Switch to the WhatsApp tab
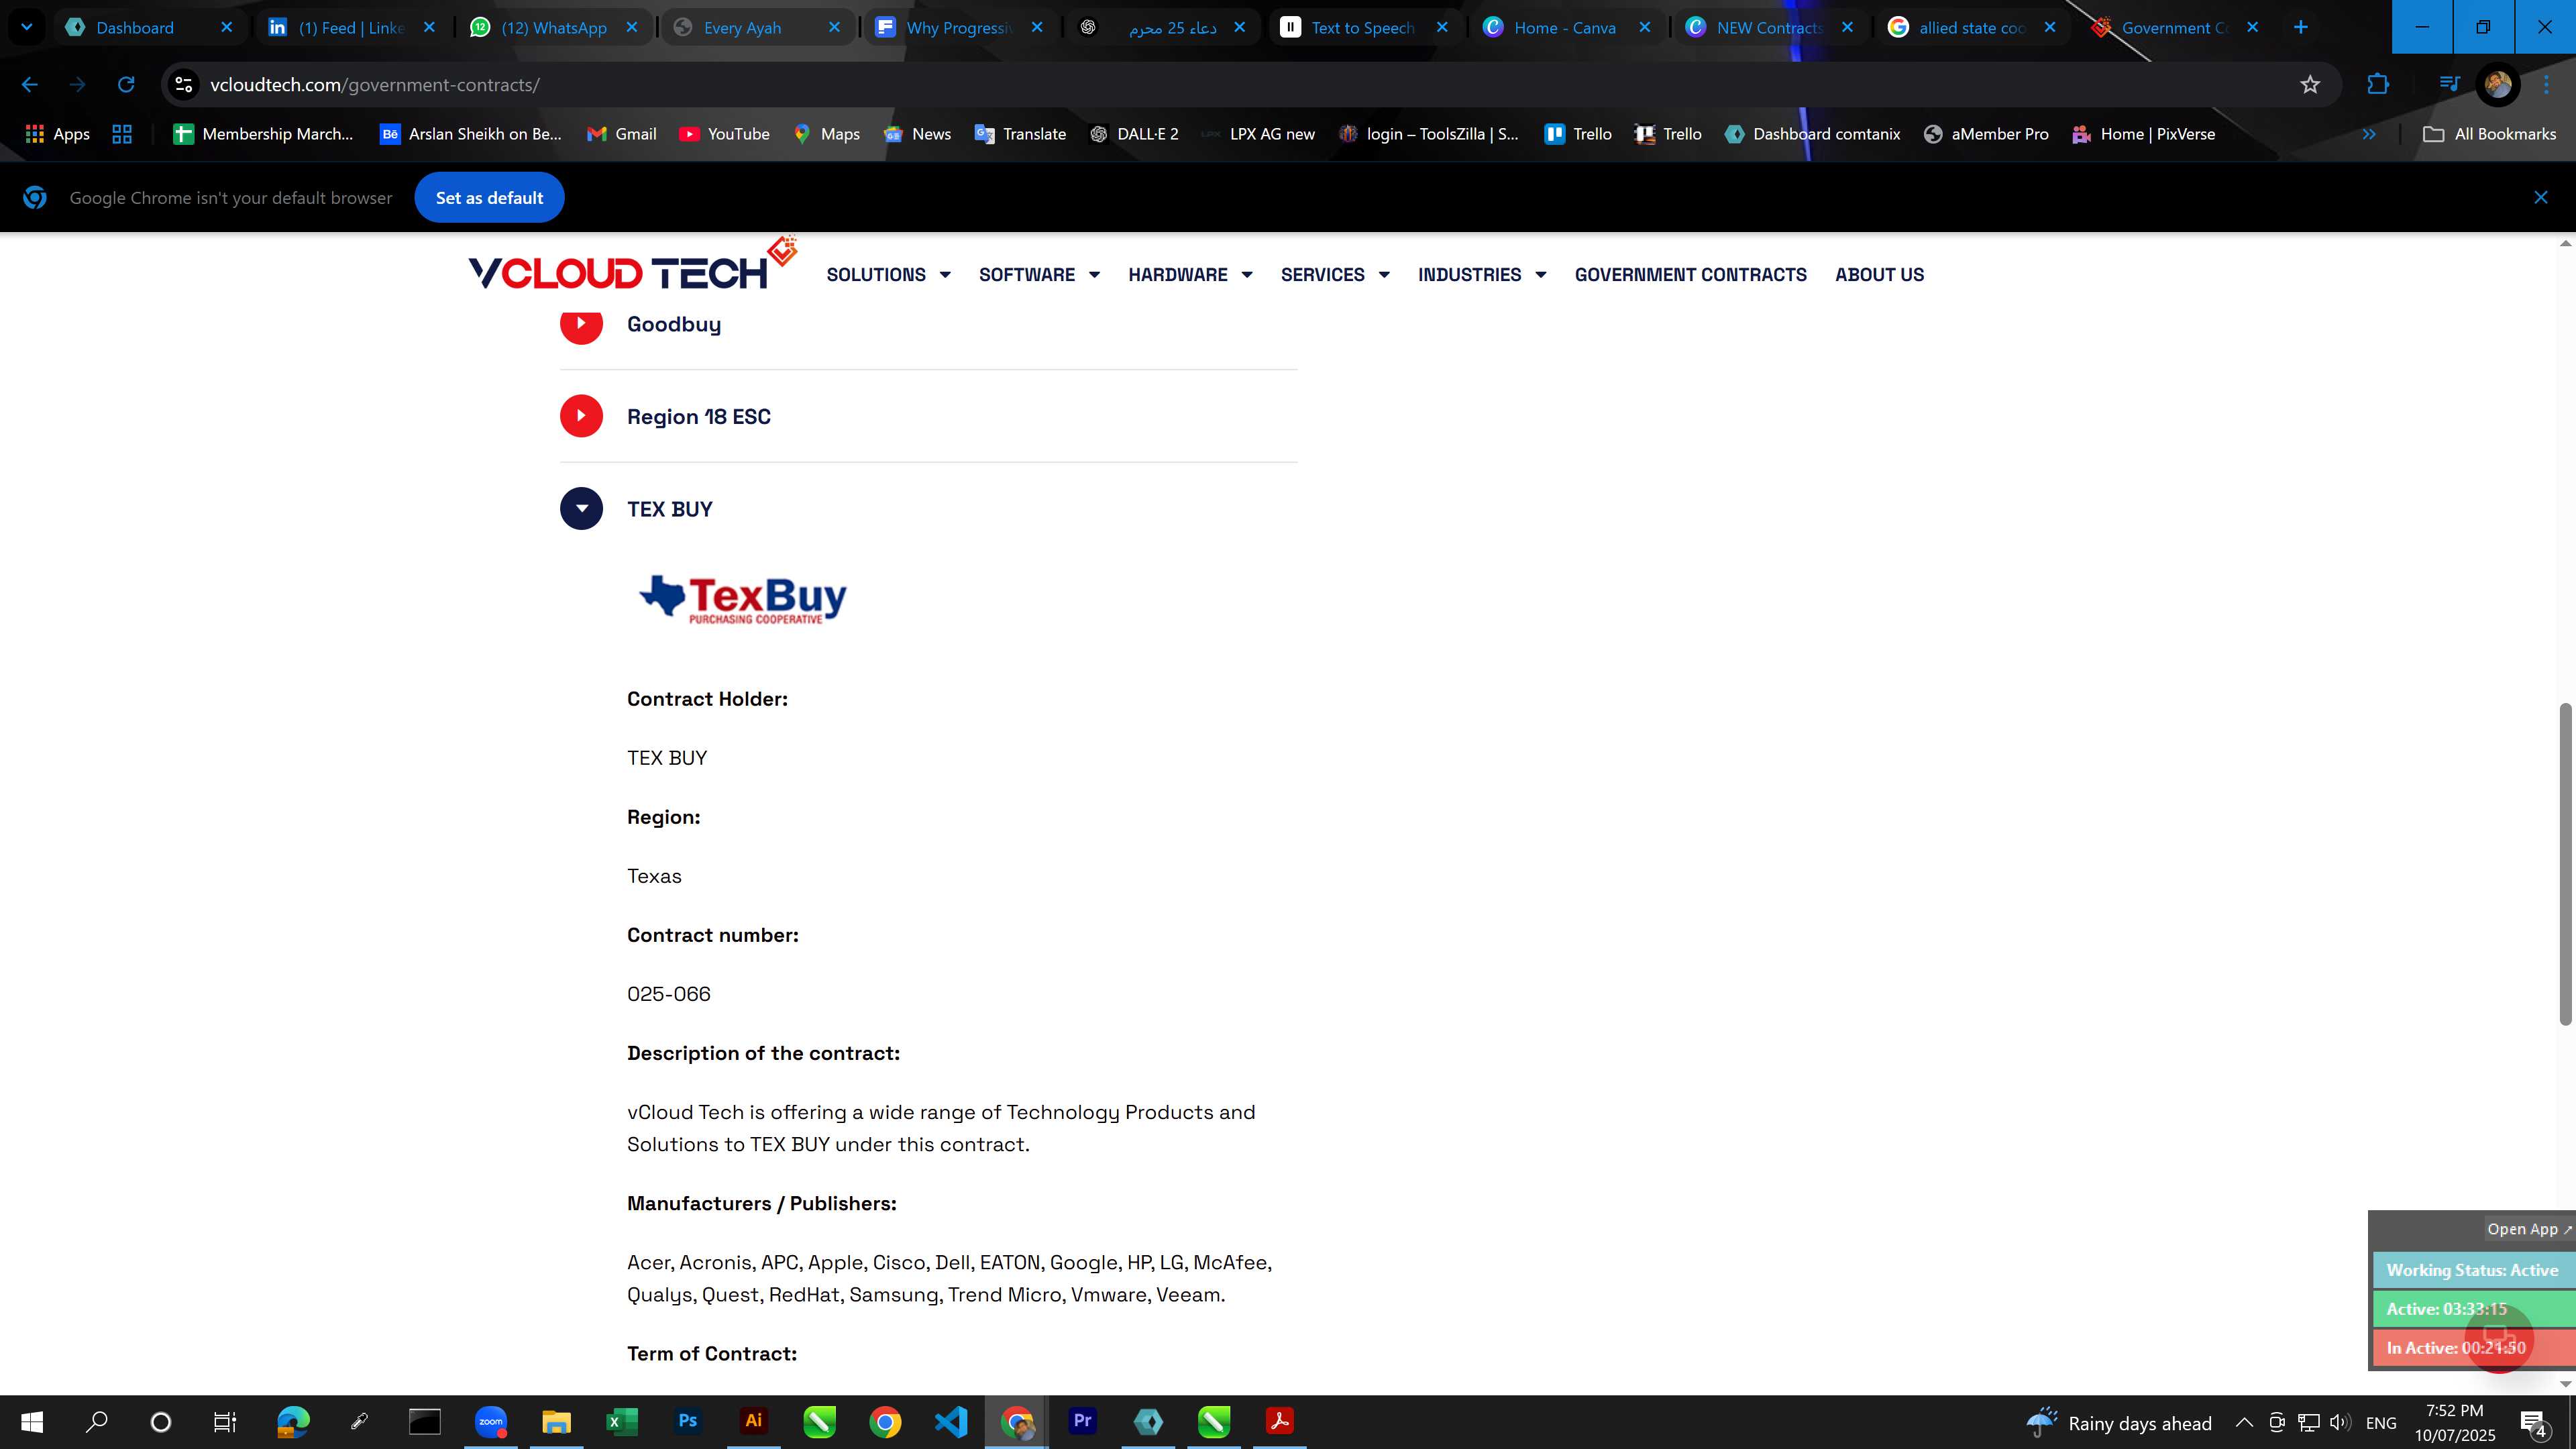Viewport: 2576px width, 1449px height. (554, 27)
